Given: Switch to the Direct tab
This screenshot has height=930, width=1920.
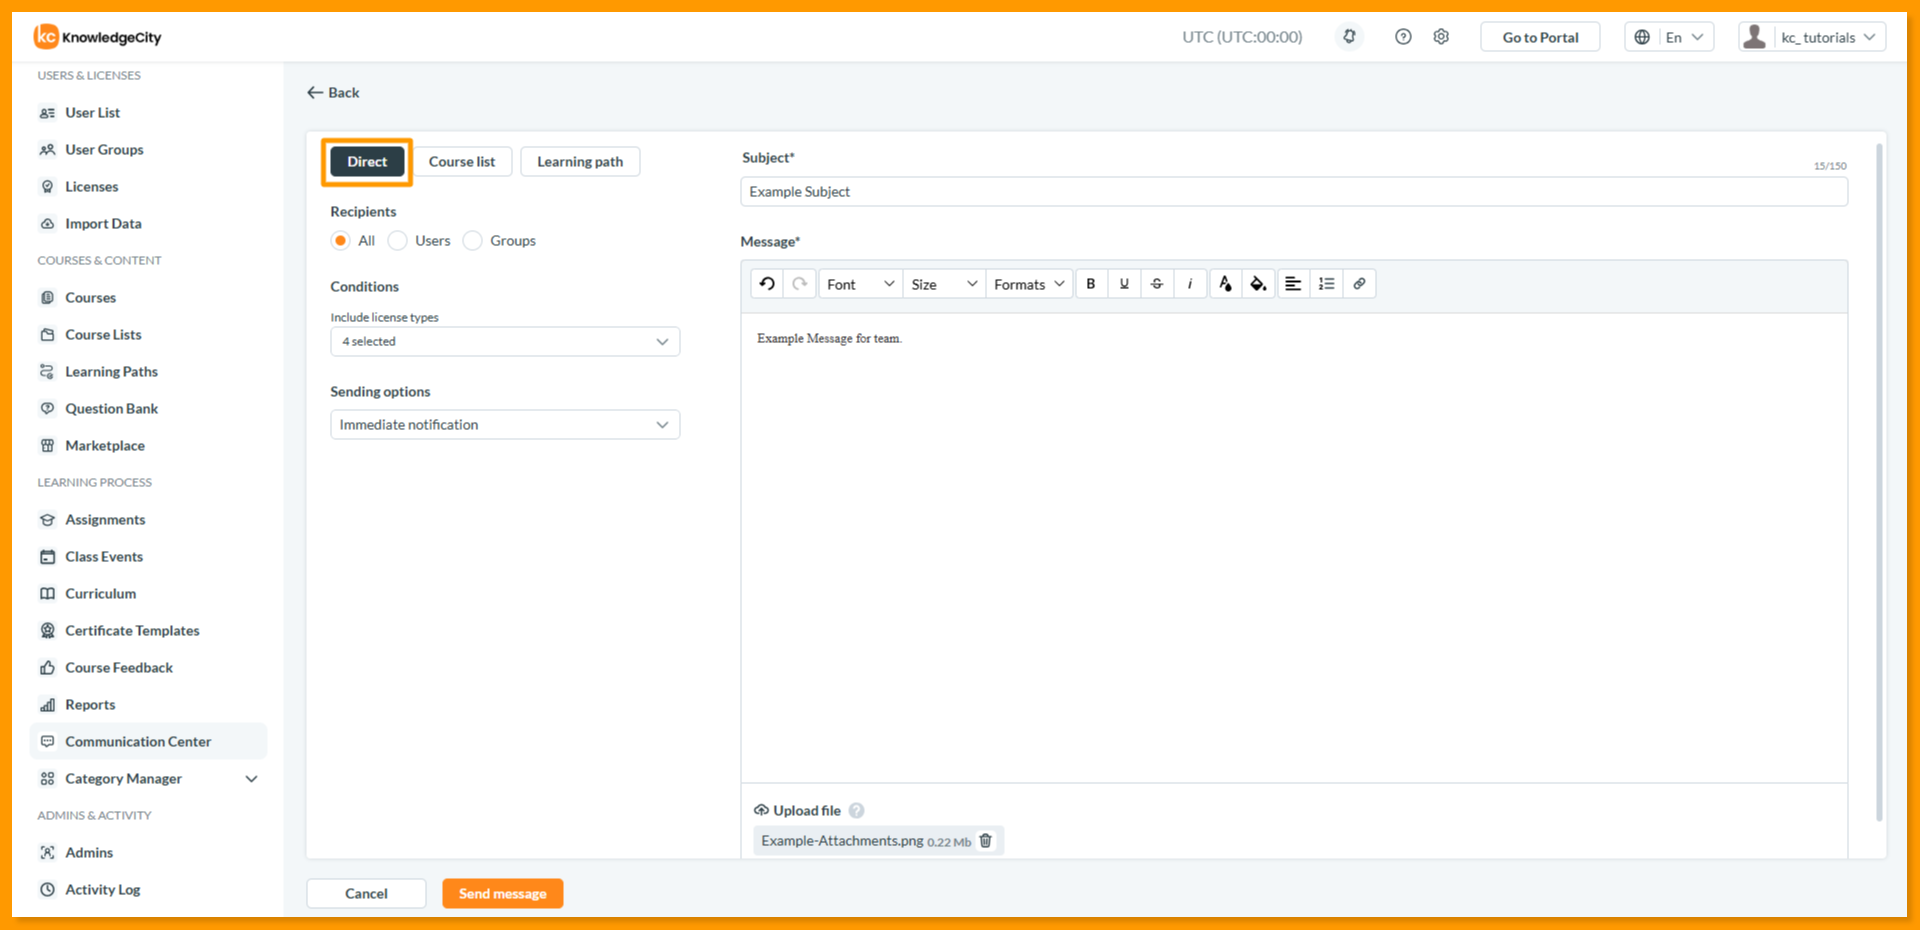Looking at the screenshot, I should click(x=367, y=162).
